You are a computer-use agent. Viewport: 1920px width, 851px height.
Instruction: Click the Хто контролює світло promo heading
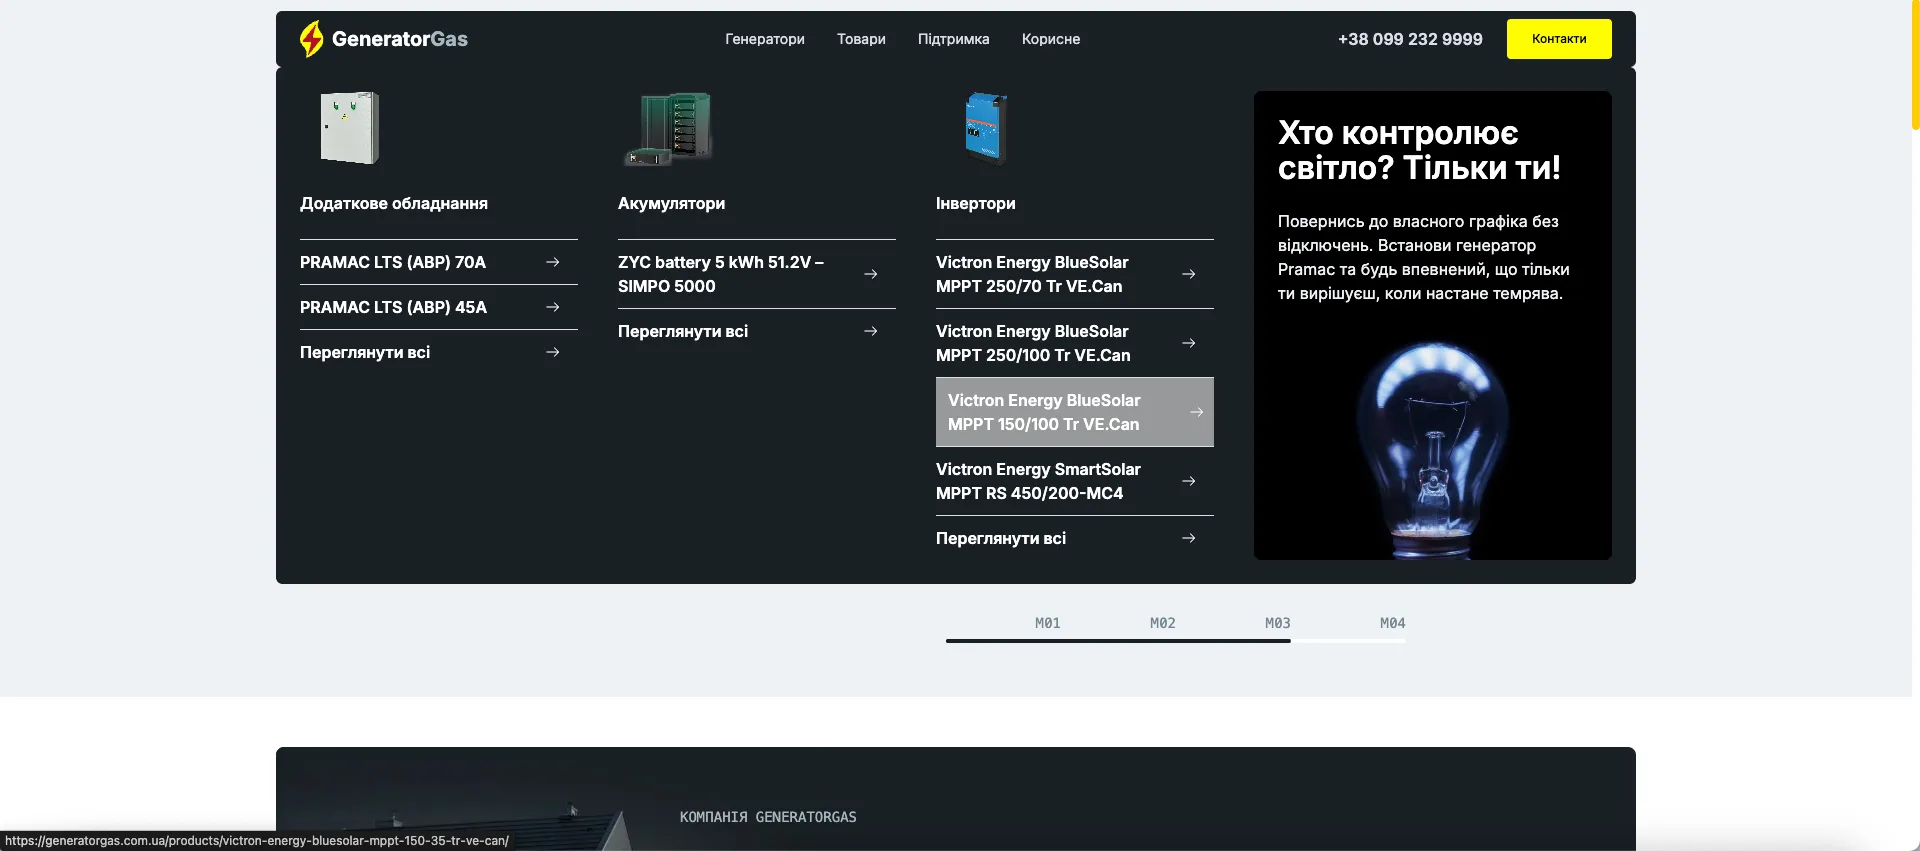click(x=1419, y=150)
